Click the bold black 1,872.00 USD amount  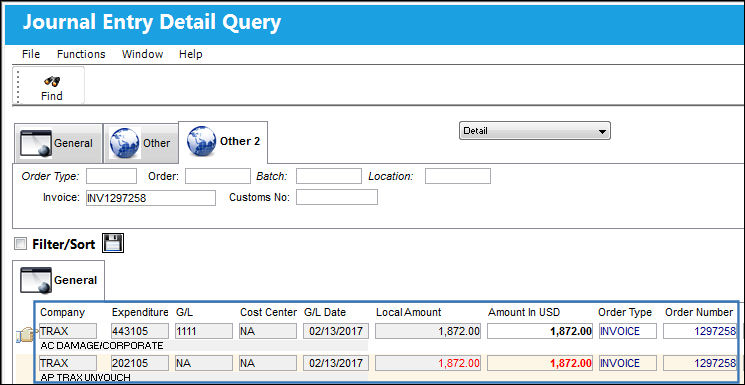(540, 331)
